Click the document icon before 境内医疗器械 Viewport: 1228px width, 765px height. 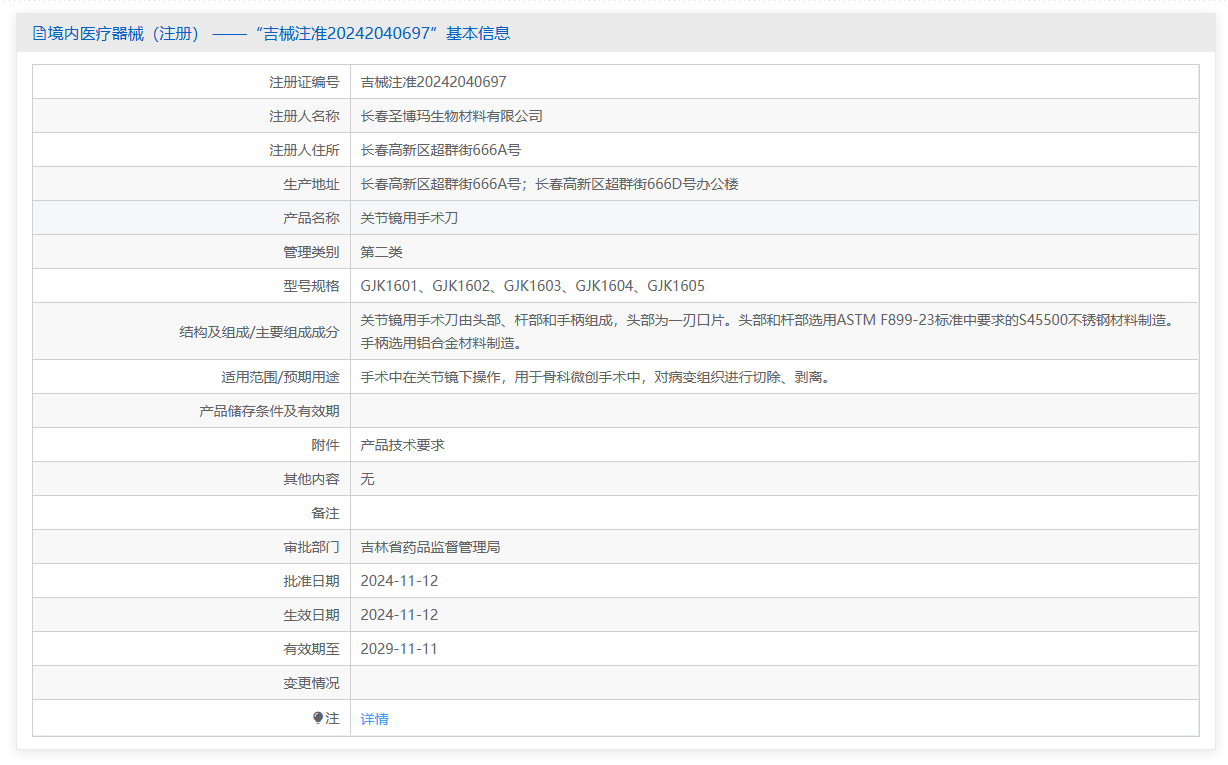(39, 33)
